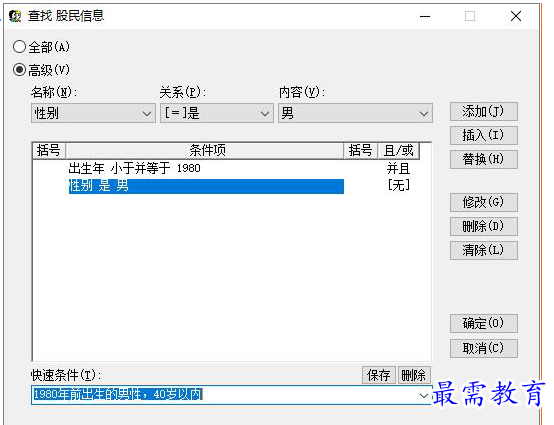Click the left 括号 column header
554x425 pixels.
click(49, 151)
